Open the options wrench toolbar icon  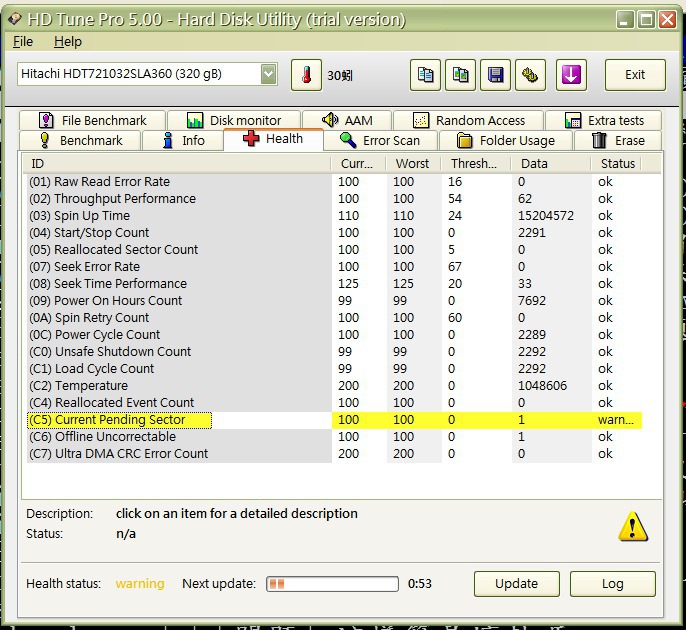pos(530,75)
